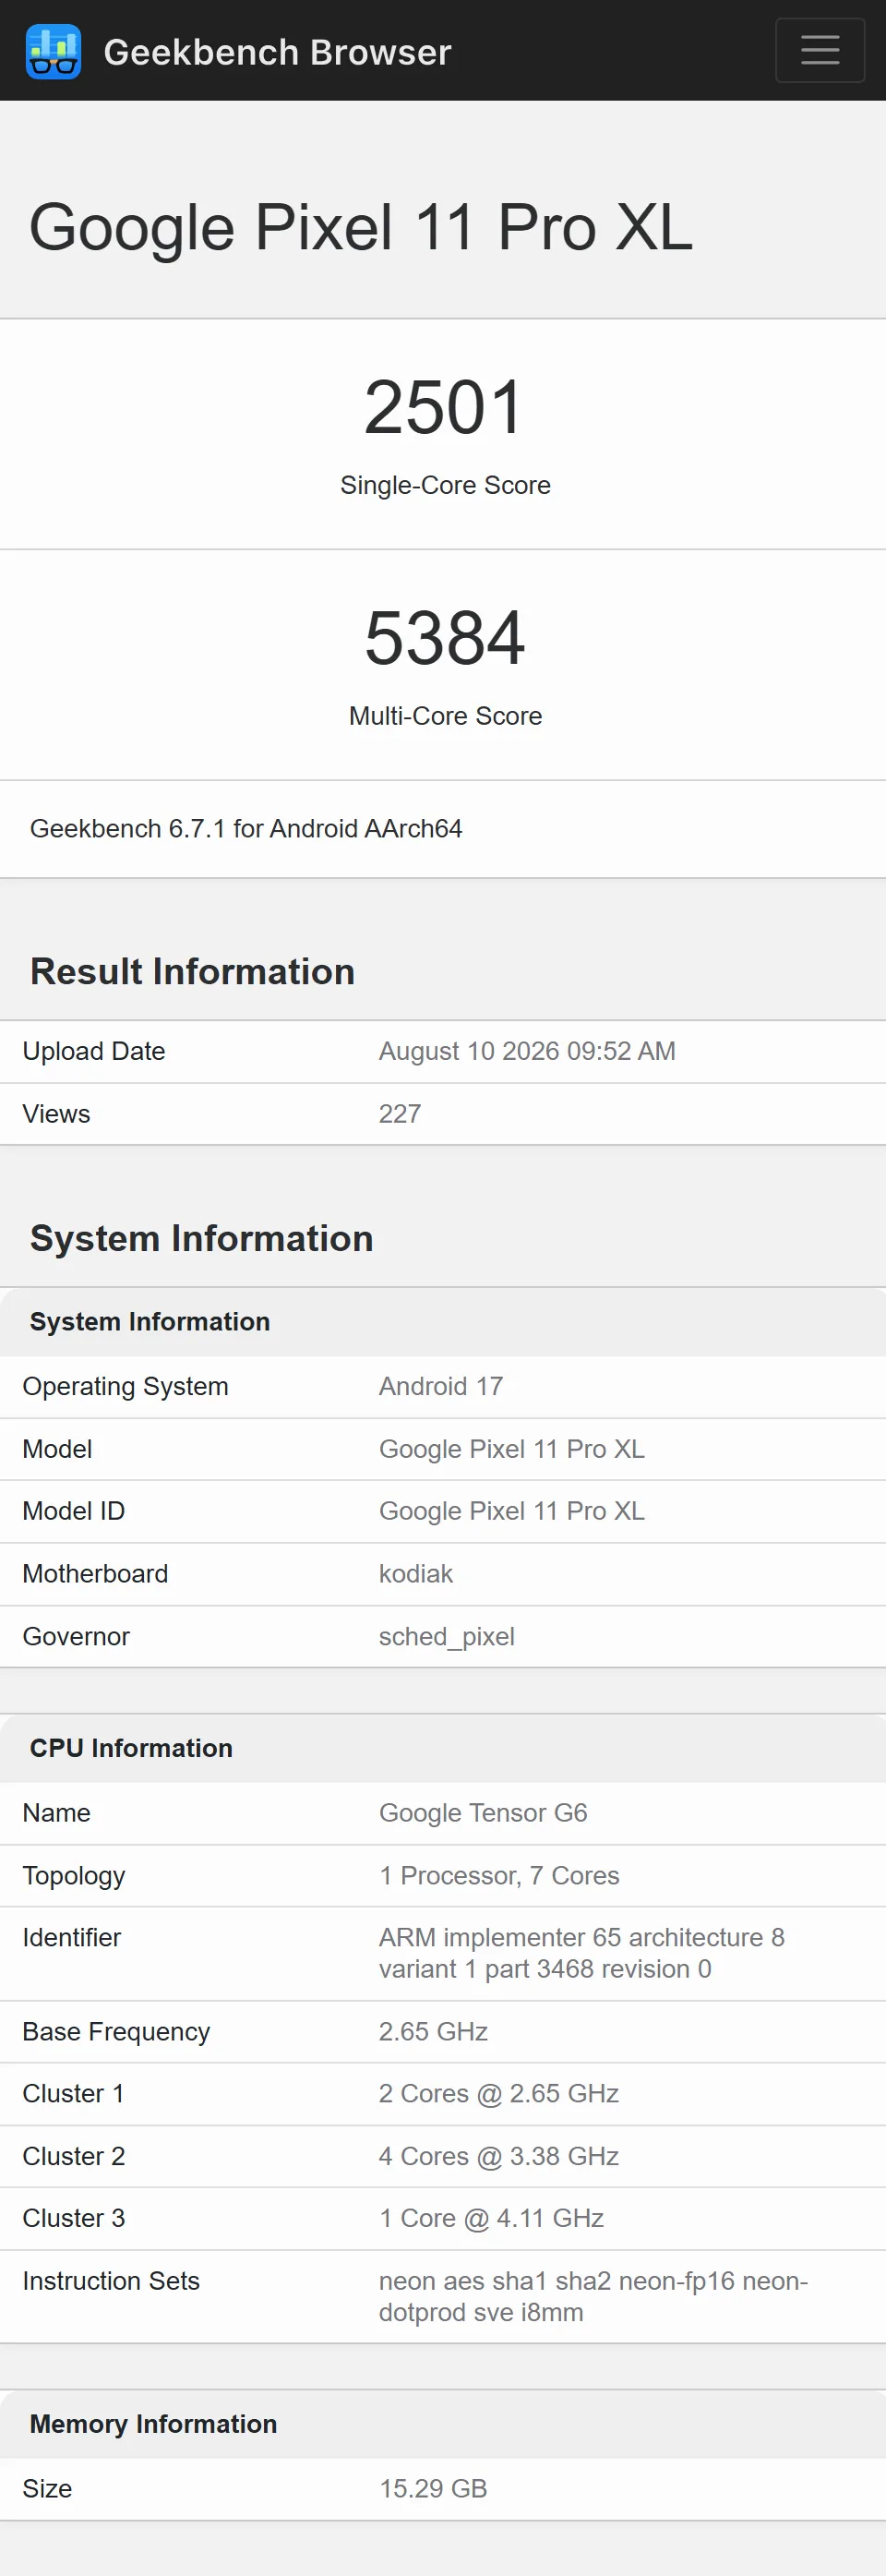Select the 2 Cores @ 2.65 GHz value
The width and height of the screenshot is (886, 2576).
(499, 2094)
